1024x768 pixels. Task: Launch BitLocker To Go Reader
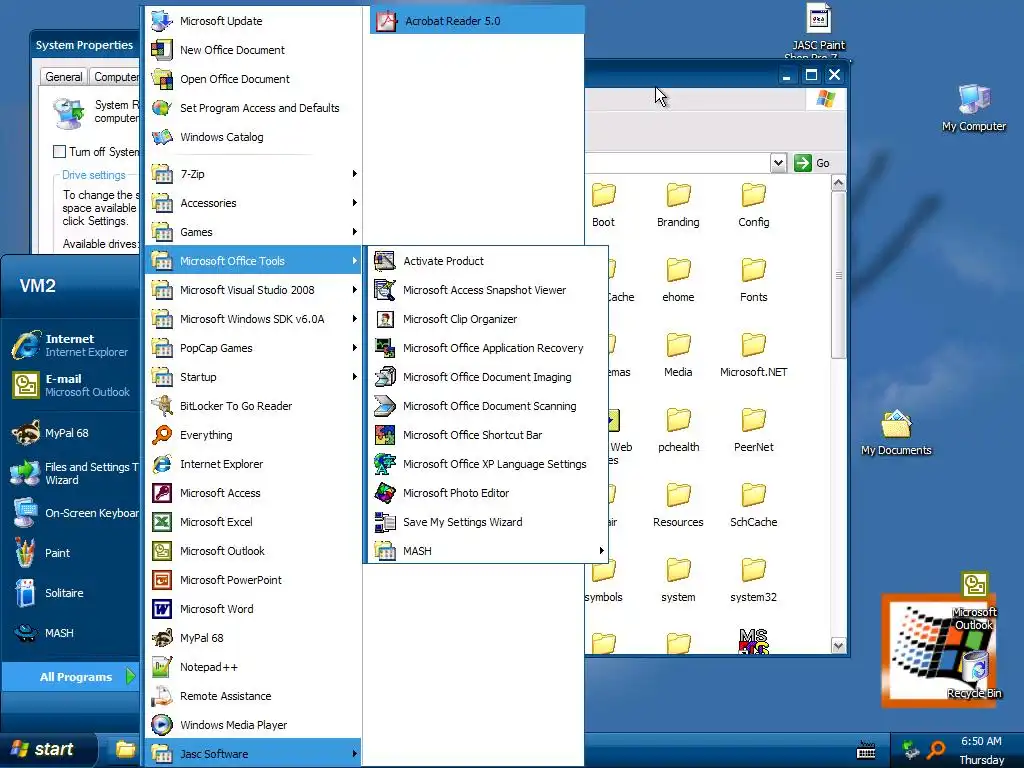pos(253,406)
